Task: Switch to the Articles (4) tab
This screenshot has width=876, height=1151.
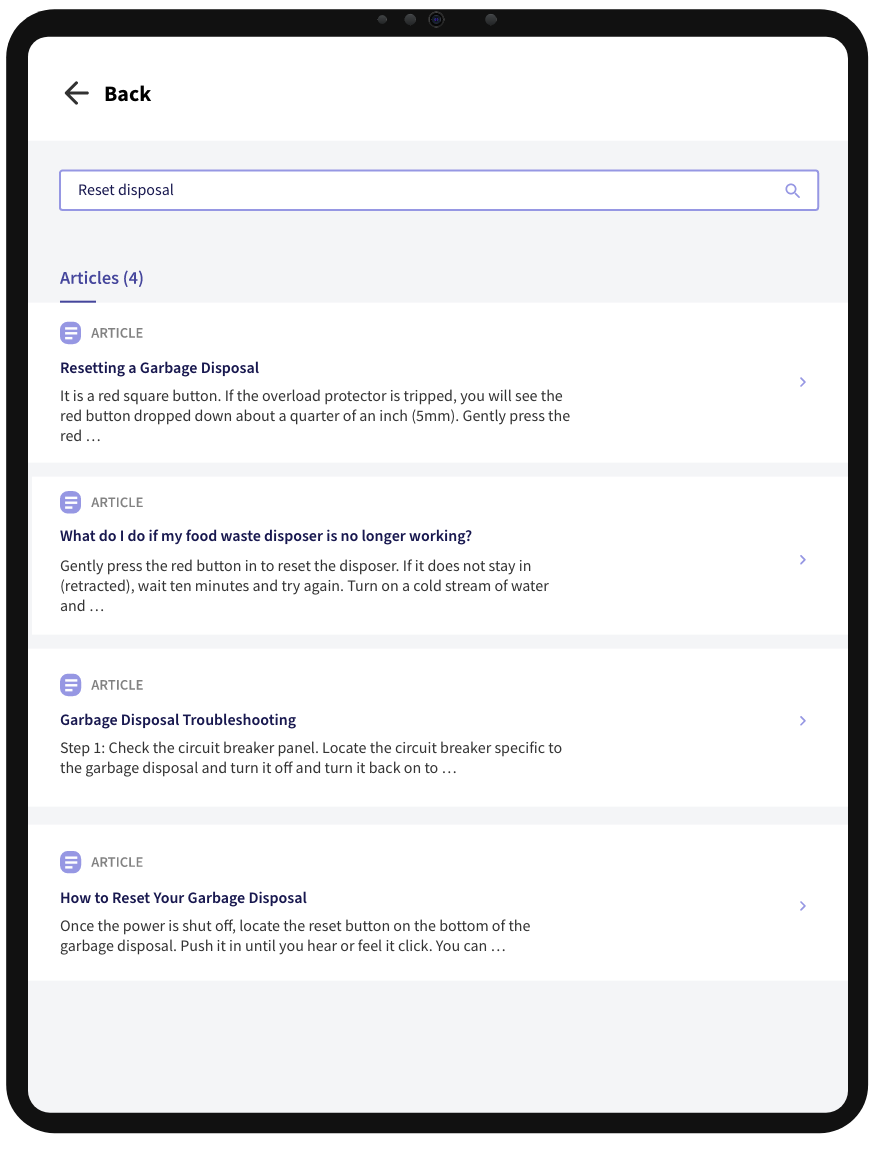Action: point(101,277)
